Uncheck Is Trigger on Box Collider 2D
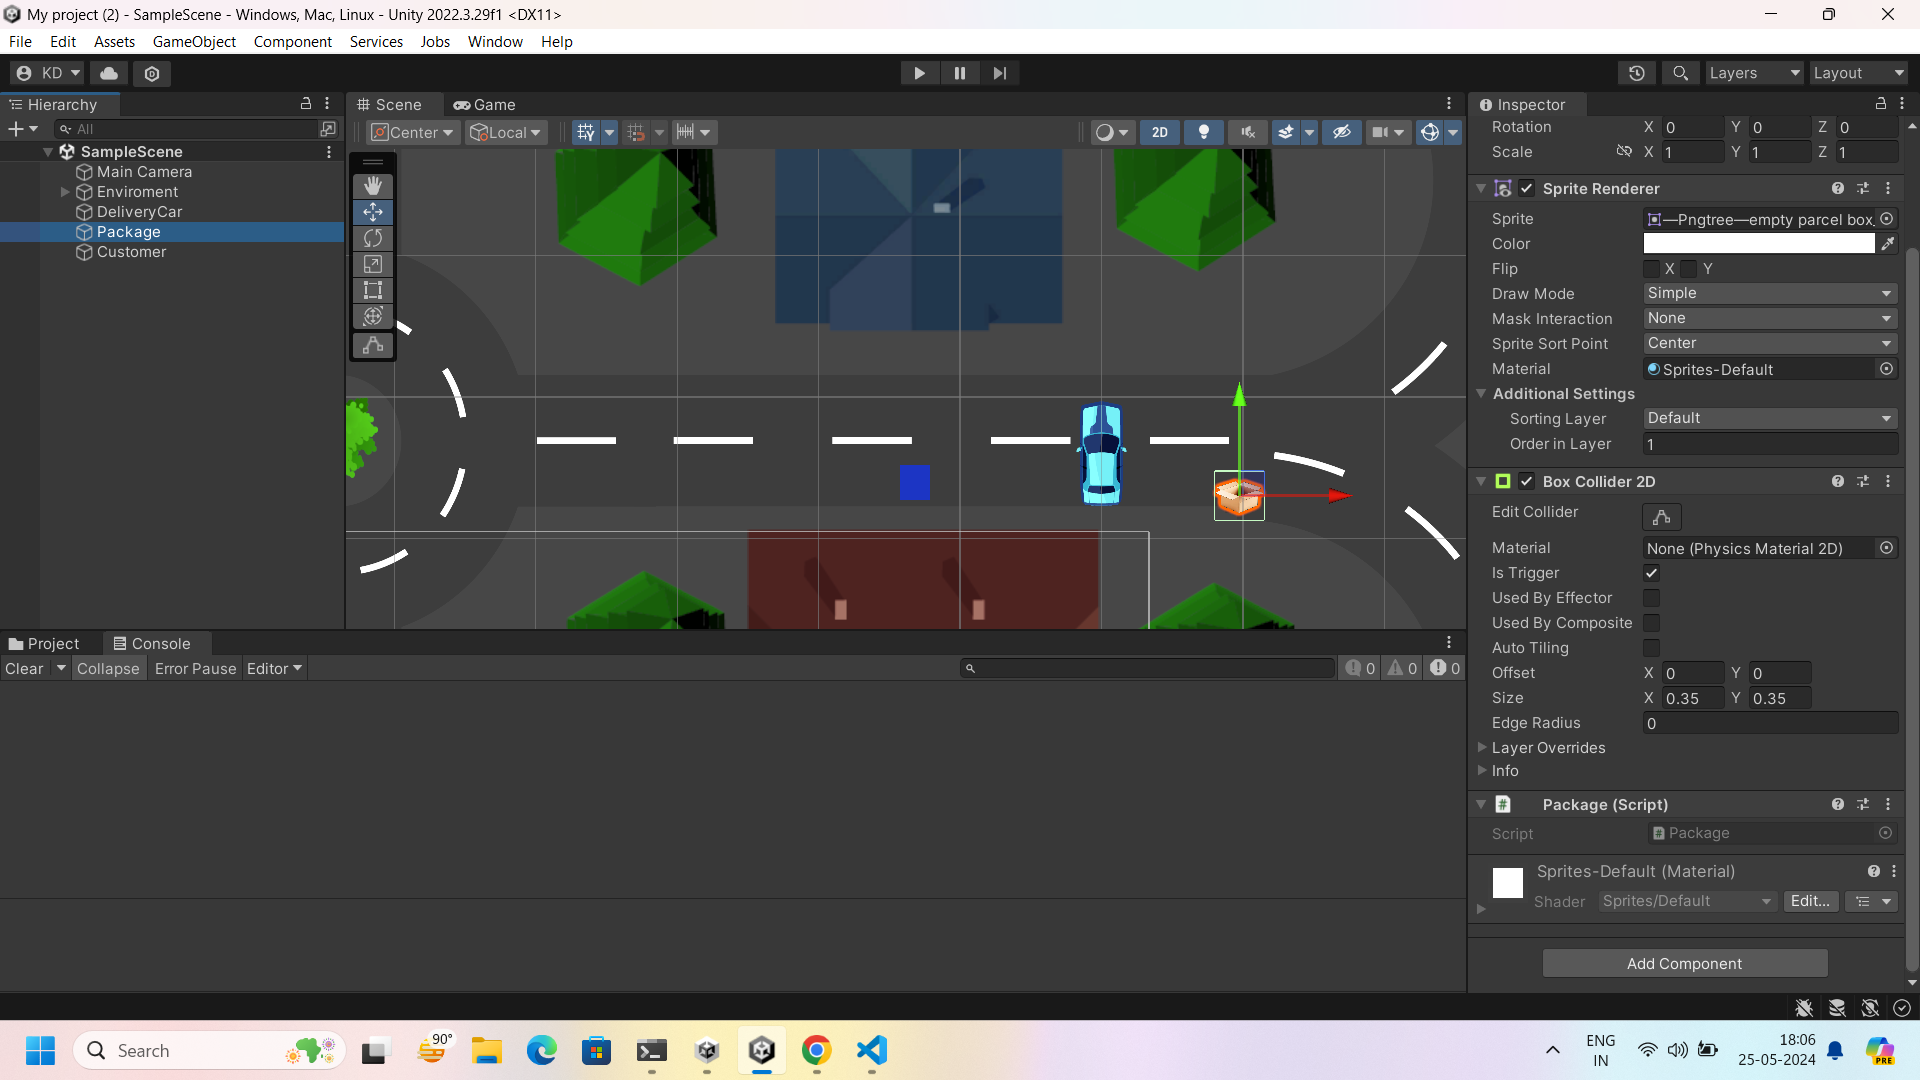 coord(1651,573)
